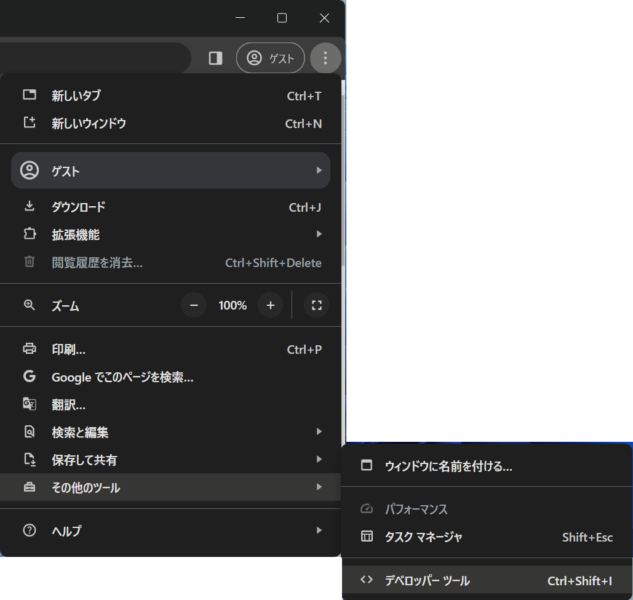This screenshot has width=633, height=600.
Task: Click the question mark ヘルプ icon
Action: (x=29, y=530)
